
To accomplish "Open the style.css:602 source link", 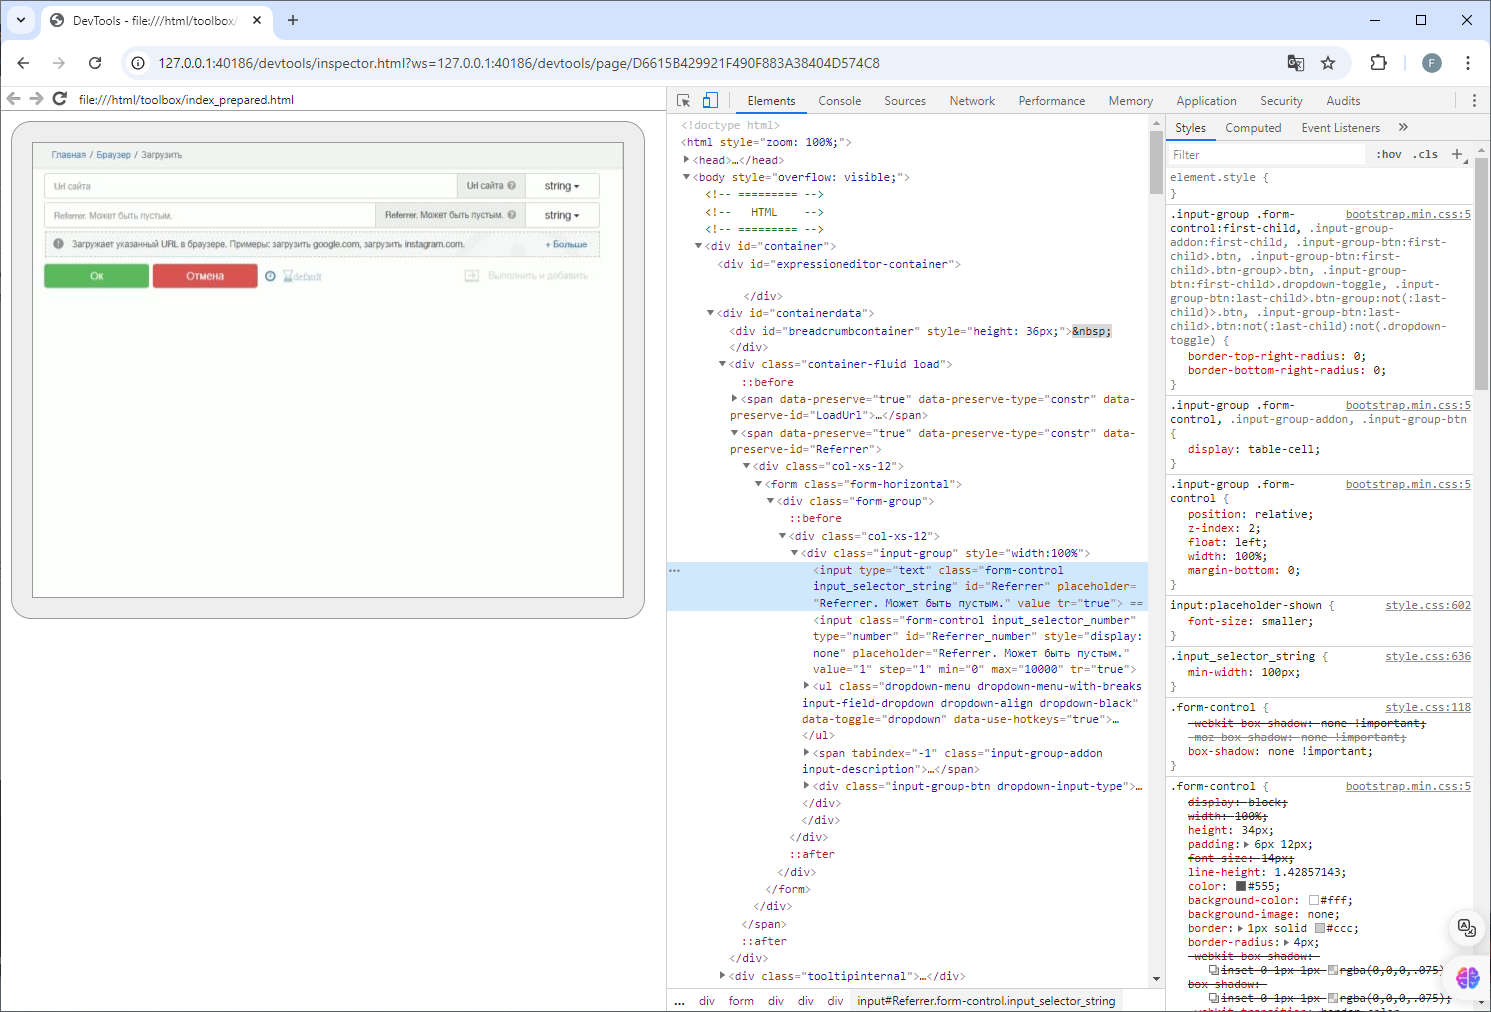I will [x=1427, y=606].
